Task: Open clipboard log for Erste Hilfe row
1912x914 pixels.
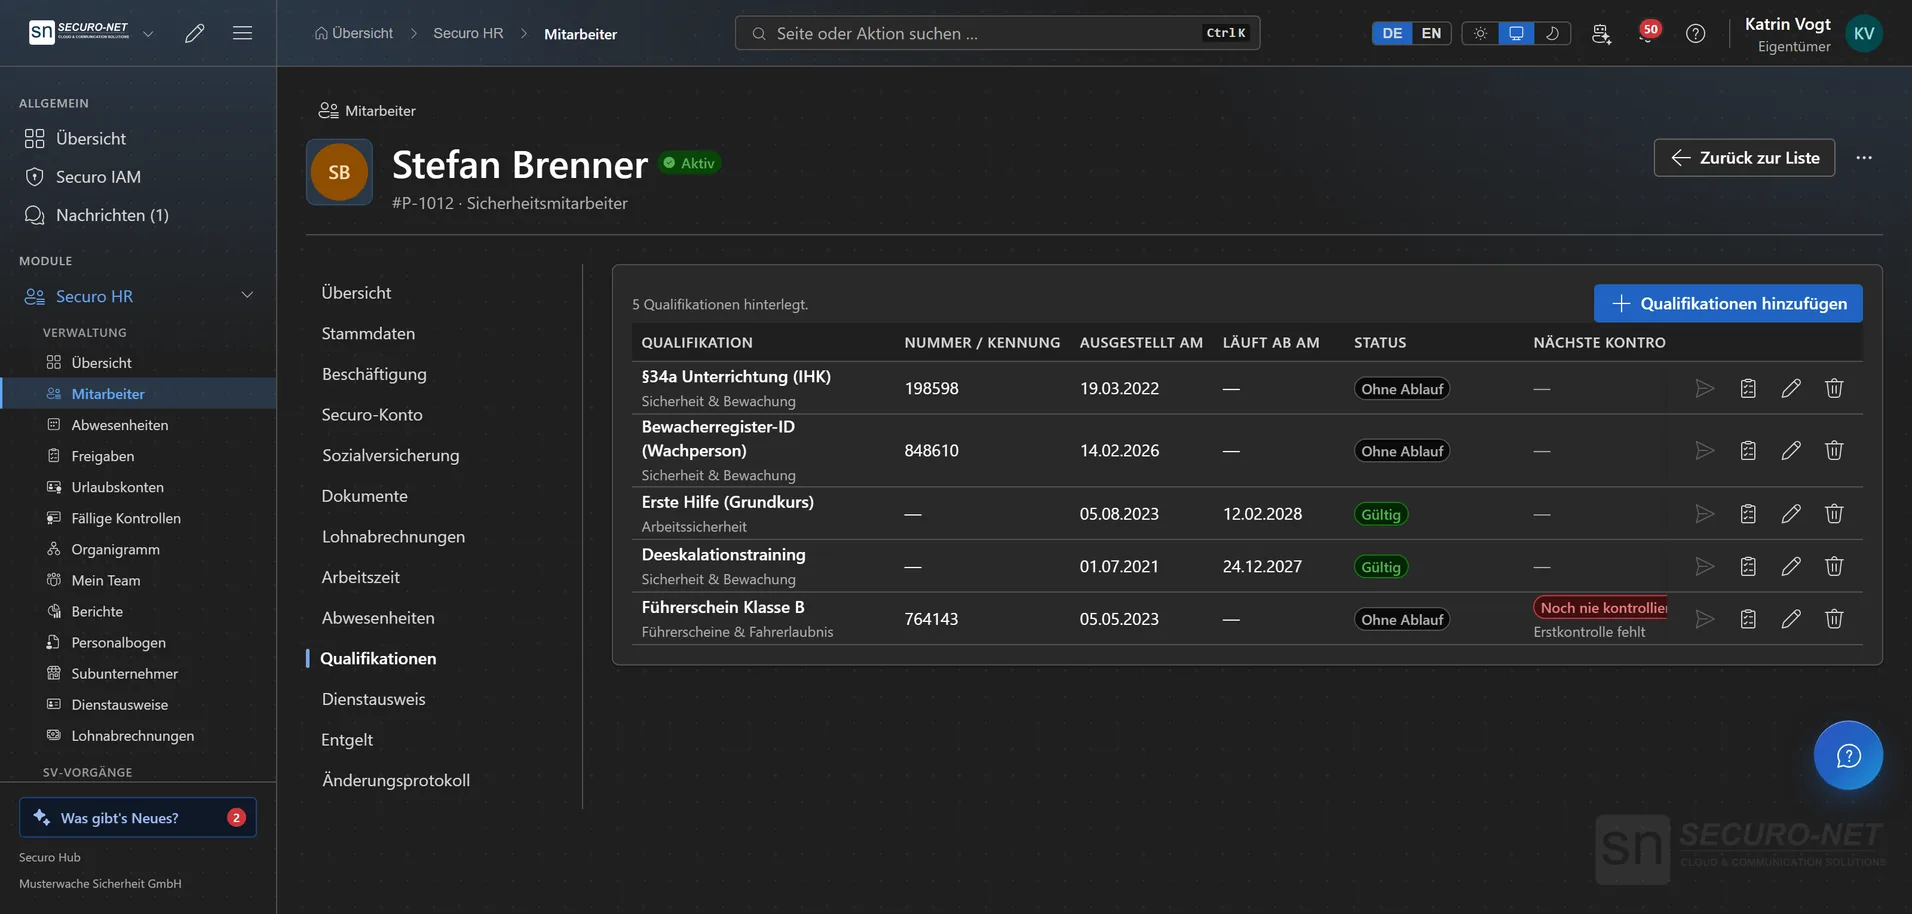Action: point(1748,514)
